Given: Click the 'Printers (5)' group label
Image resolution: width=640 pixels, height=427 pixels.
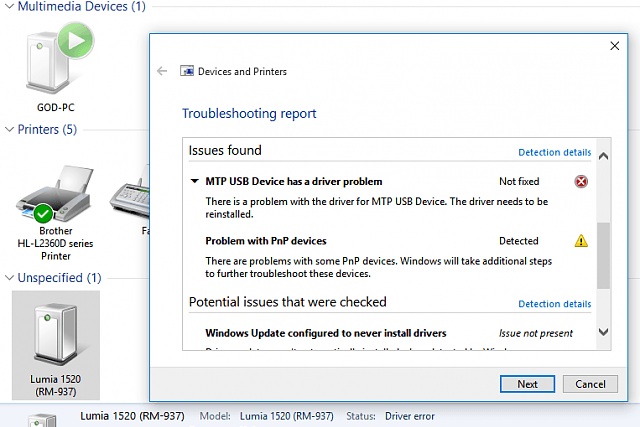Looking at the screenshot, I should pos(47,129).
